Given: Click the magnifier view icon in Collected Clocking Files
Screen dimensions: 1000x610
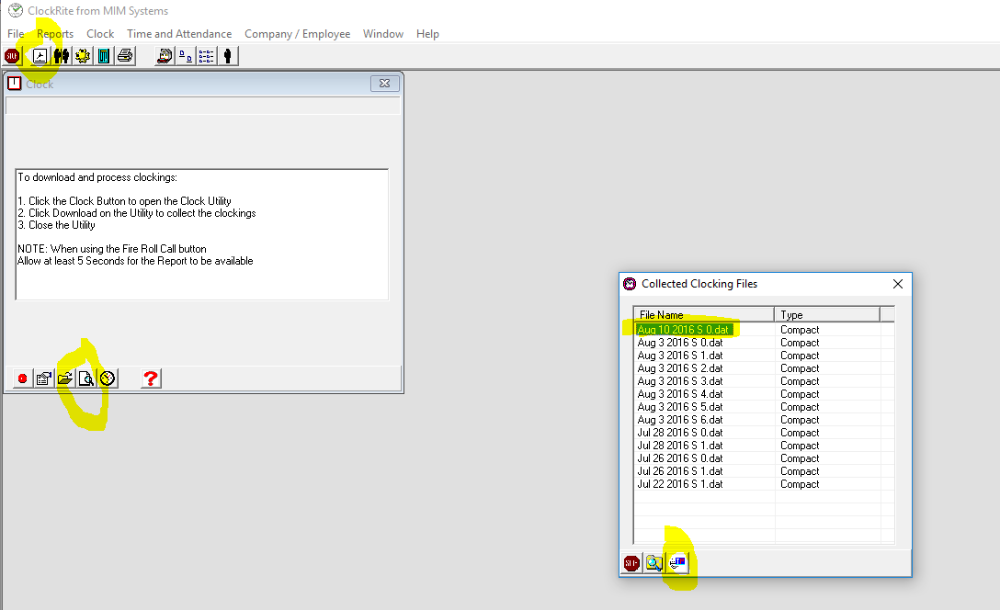Looking at the screenshot, I should [653, 563].
